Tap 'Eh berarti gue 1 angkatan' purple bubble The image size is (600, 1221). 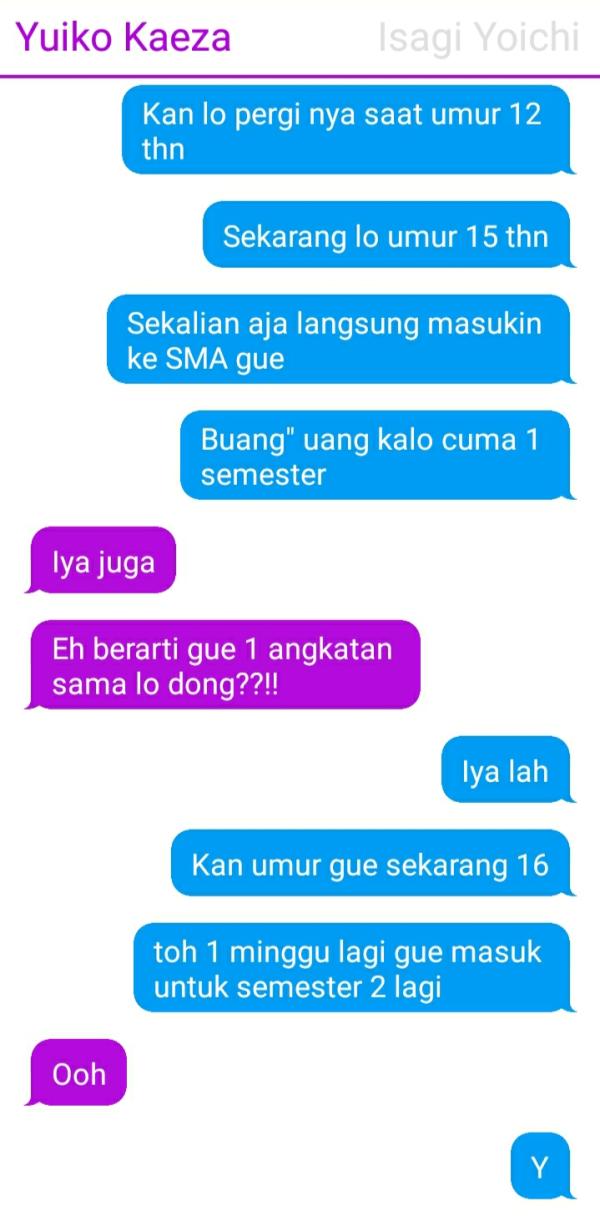[225, 665]
